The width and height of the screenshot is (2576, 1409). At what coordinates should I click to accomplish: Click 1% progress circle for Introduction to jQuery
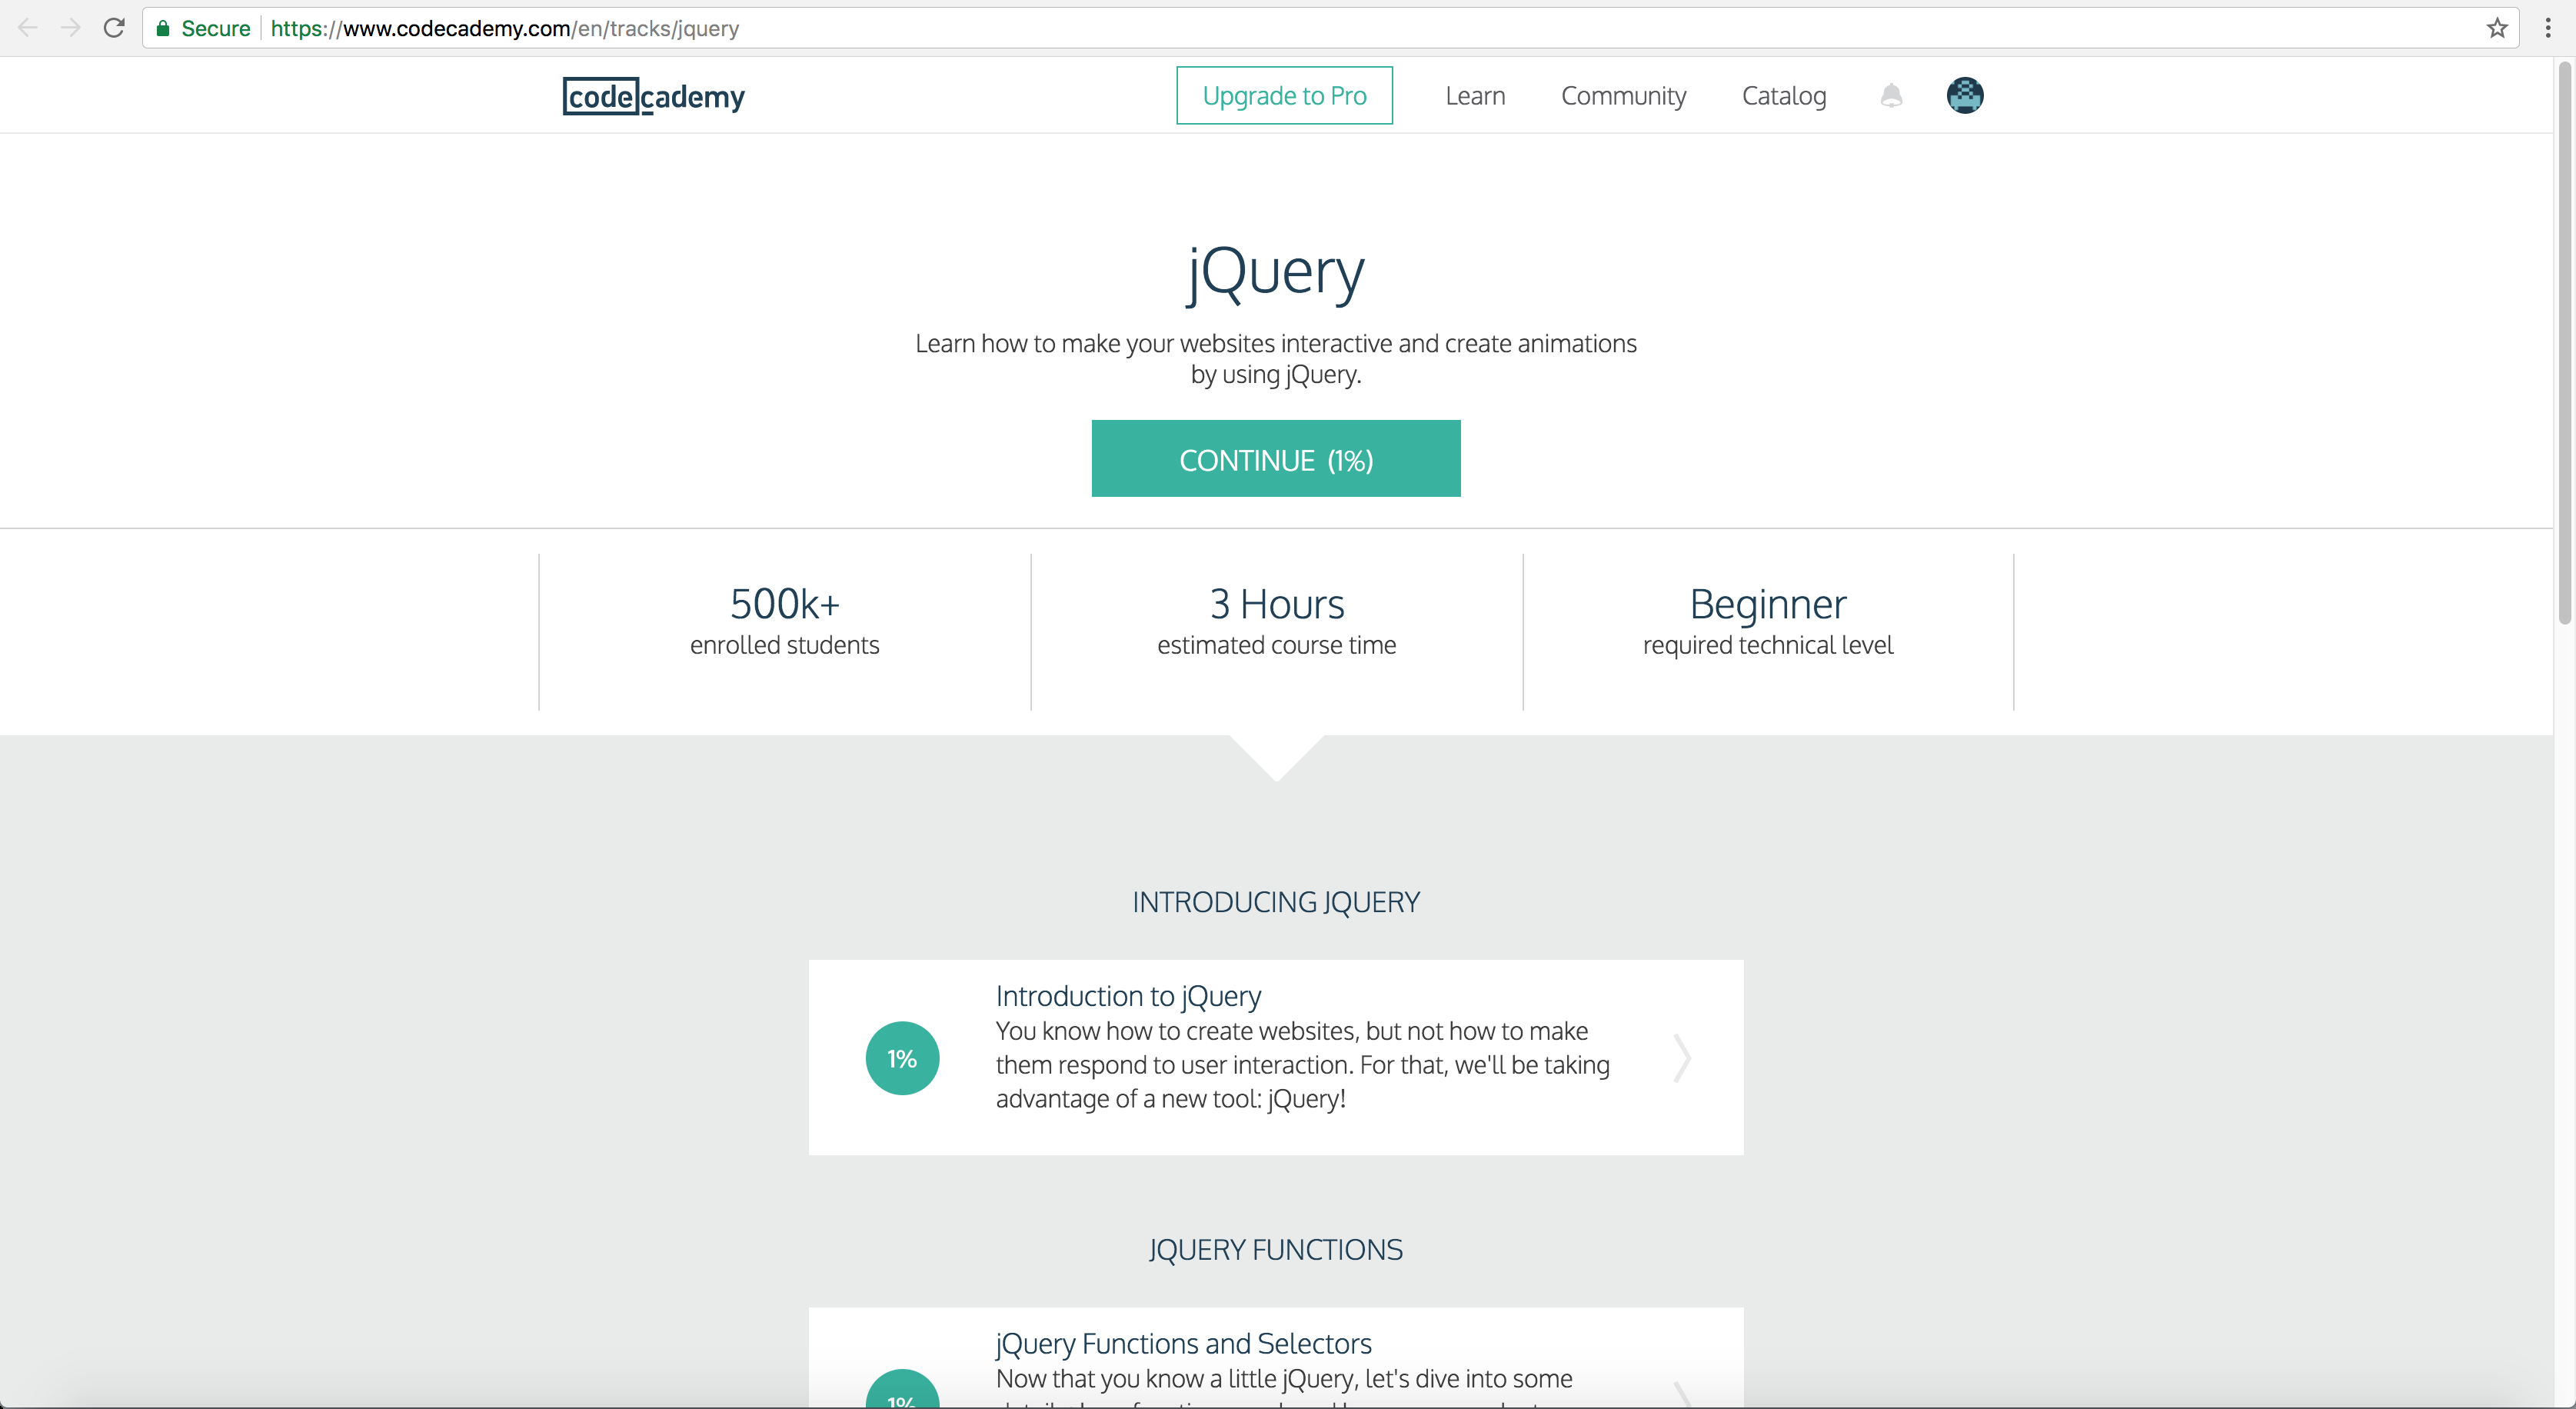pyautogui.click(x=902, y=1058)
